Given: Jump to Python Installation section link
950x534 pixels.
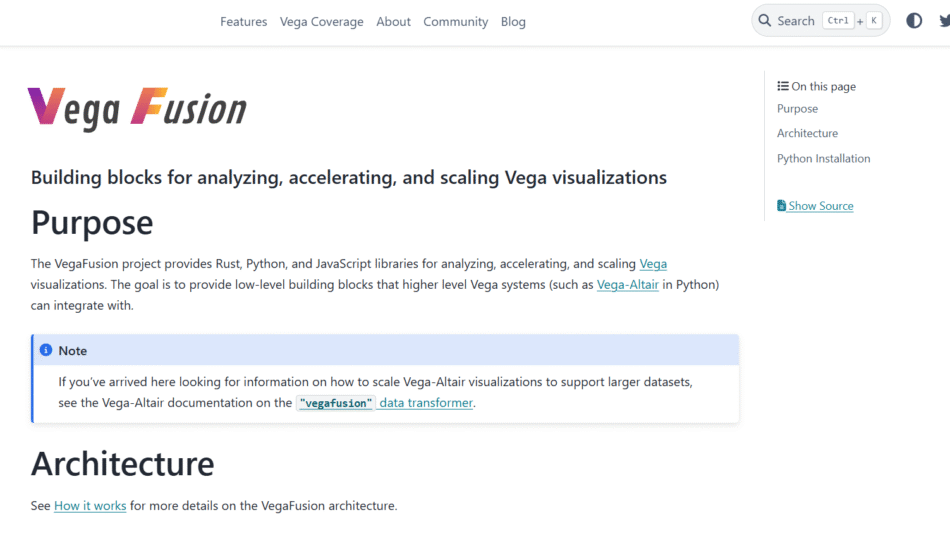Looking at the screenshot, I should click(x=823, y=158).
